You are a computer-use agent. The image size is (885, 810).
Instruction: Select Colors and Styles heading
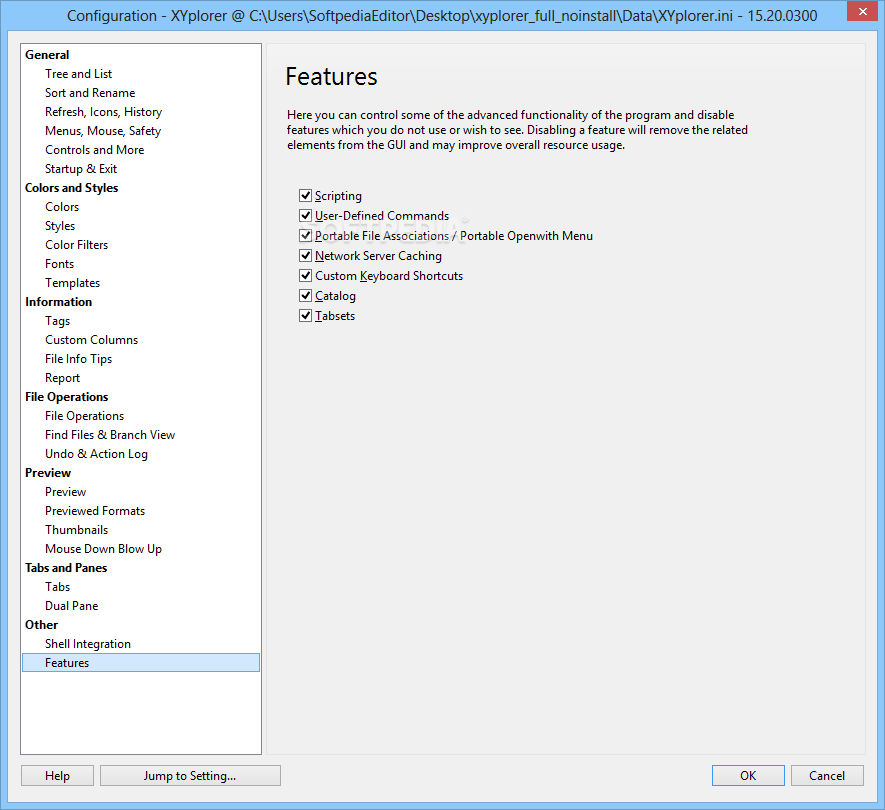[x=71, y=188]
